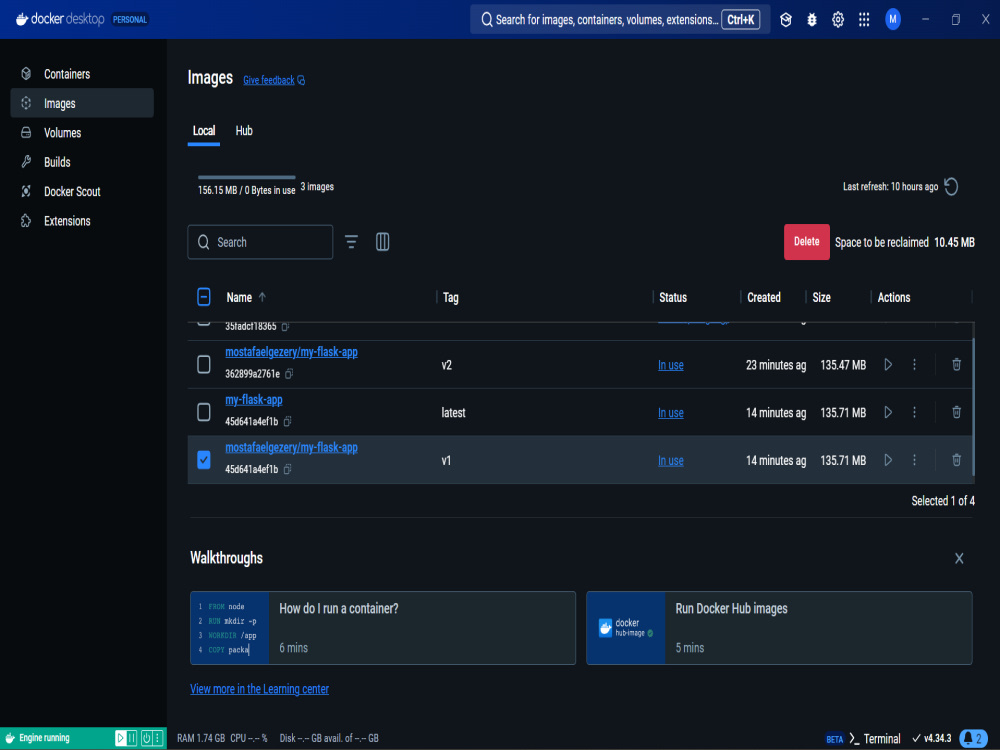Open the column display options icon

coord(383,242)
